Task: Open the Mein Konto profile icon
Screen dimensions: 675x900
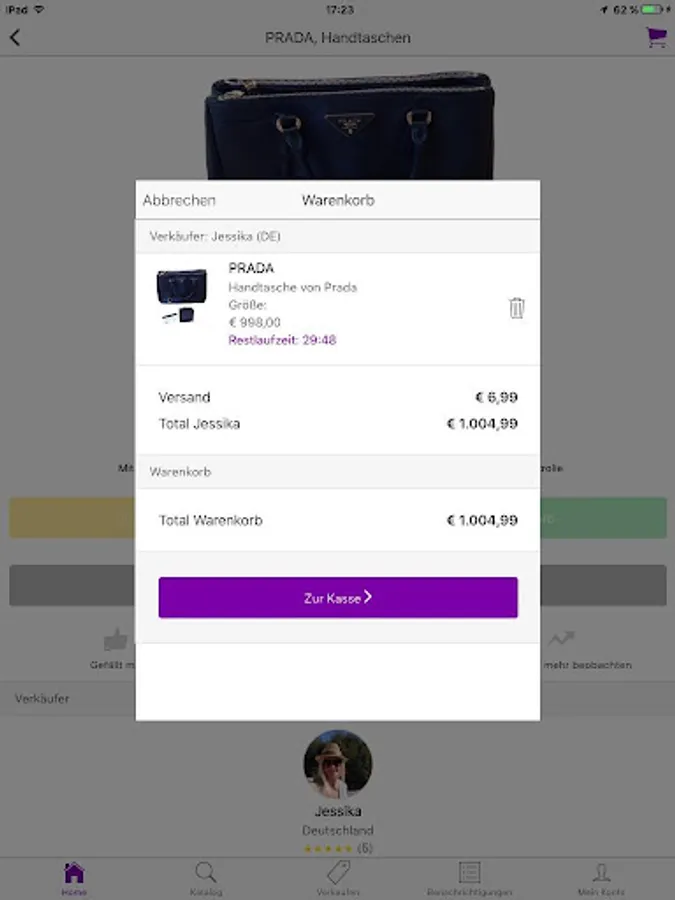Action: pyautogui.click(x=601, y=872)
